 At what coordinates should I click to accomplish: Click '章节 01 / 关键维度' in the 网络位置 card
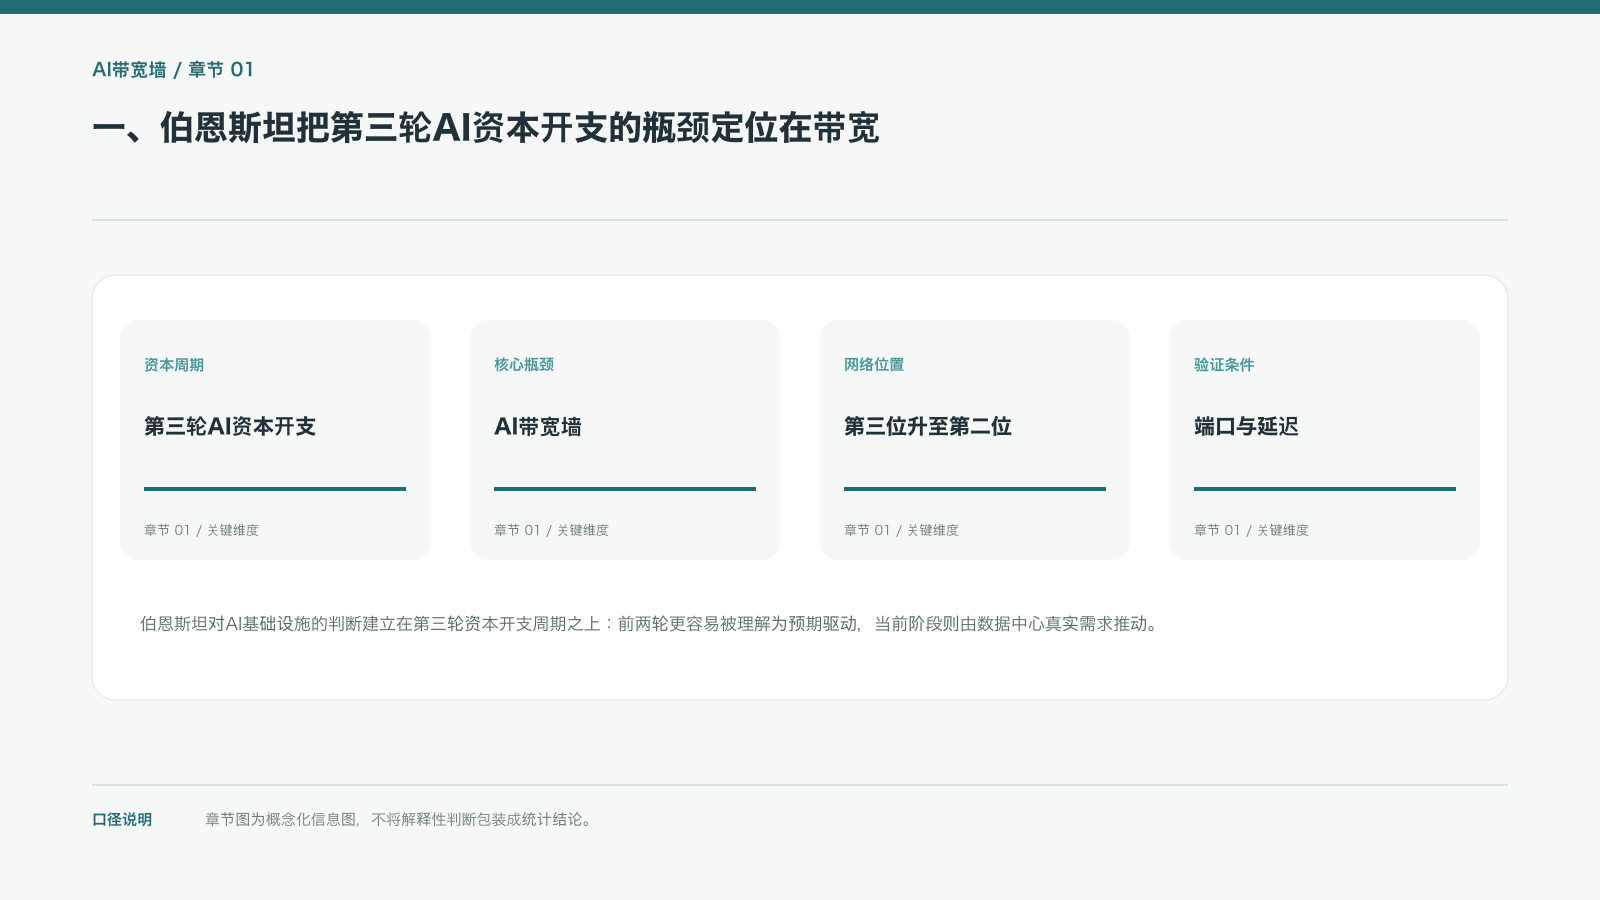click(901, 530)
